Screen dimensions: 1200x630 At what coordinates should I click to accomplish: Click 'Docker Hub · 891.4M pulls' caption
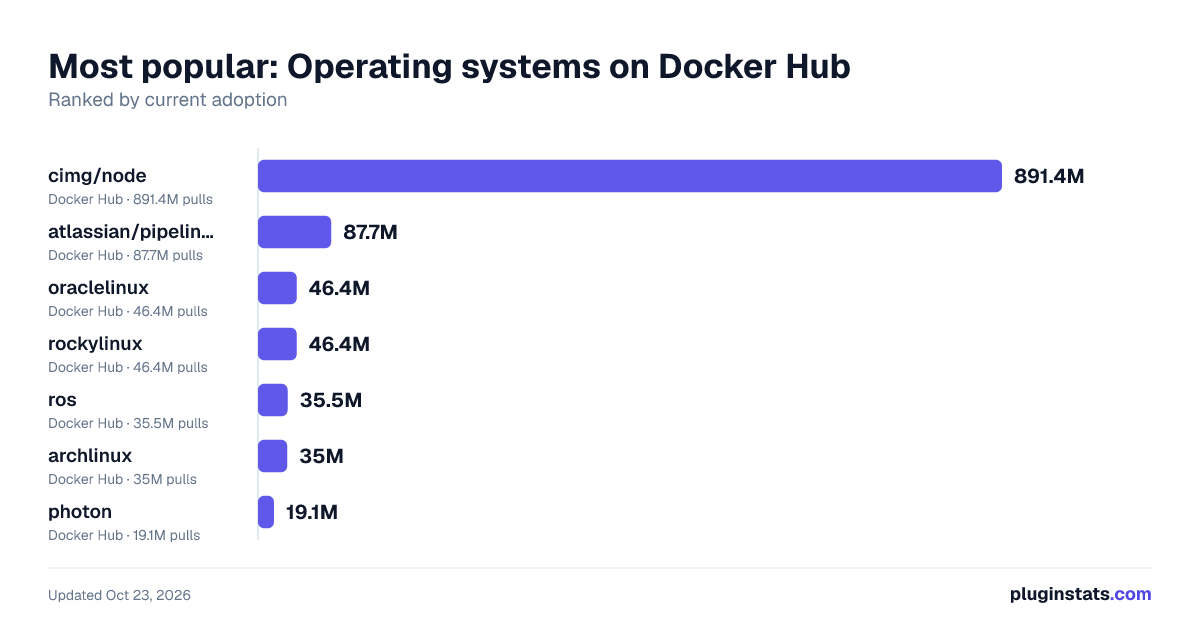click(130, 199)
